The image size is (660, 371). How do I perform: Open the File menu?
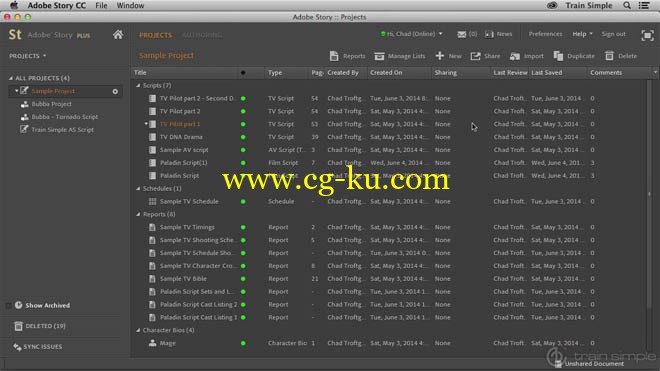101,5
